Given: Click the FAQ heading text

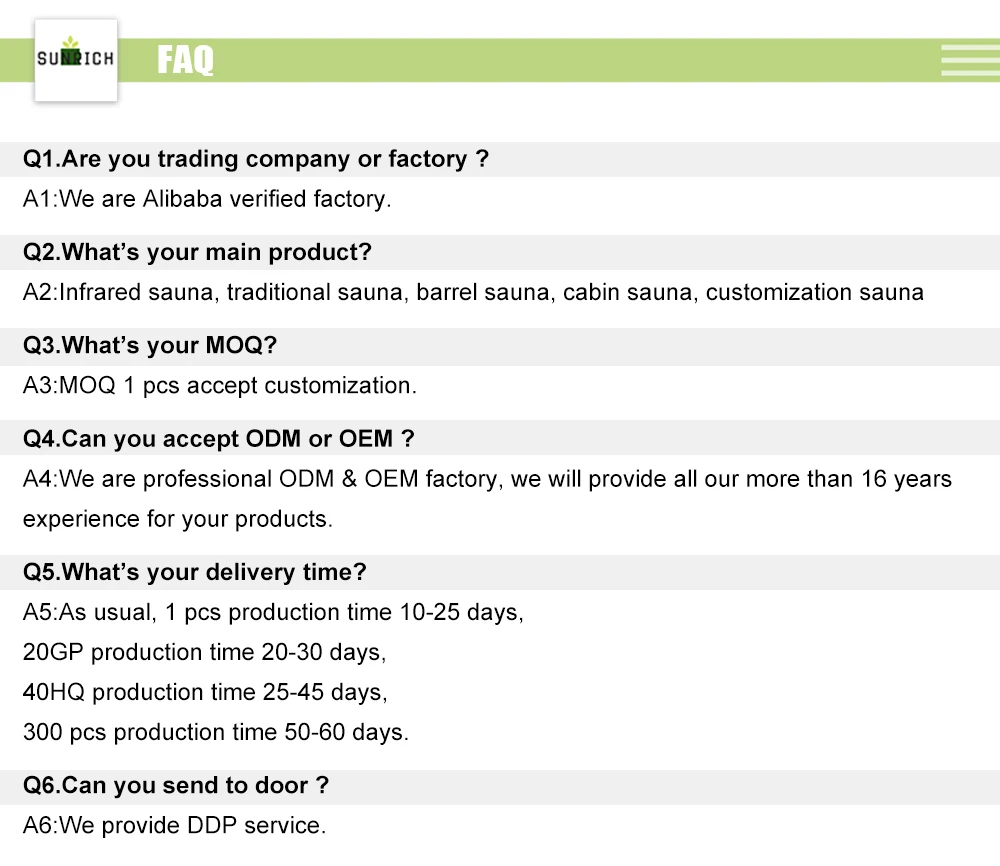Looking at the screenshot, I should click(x=185, y=61).
